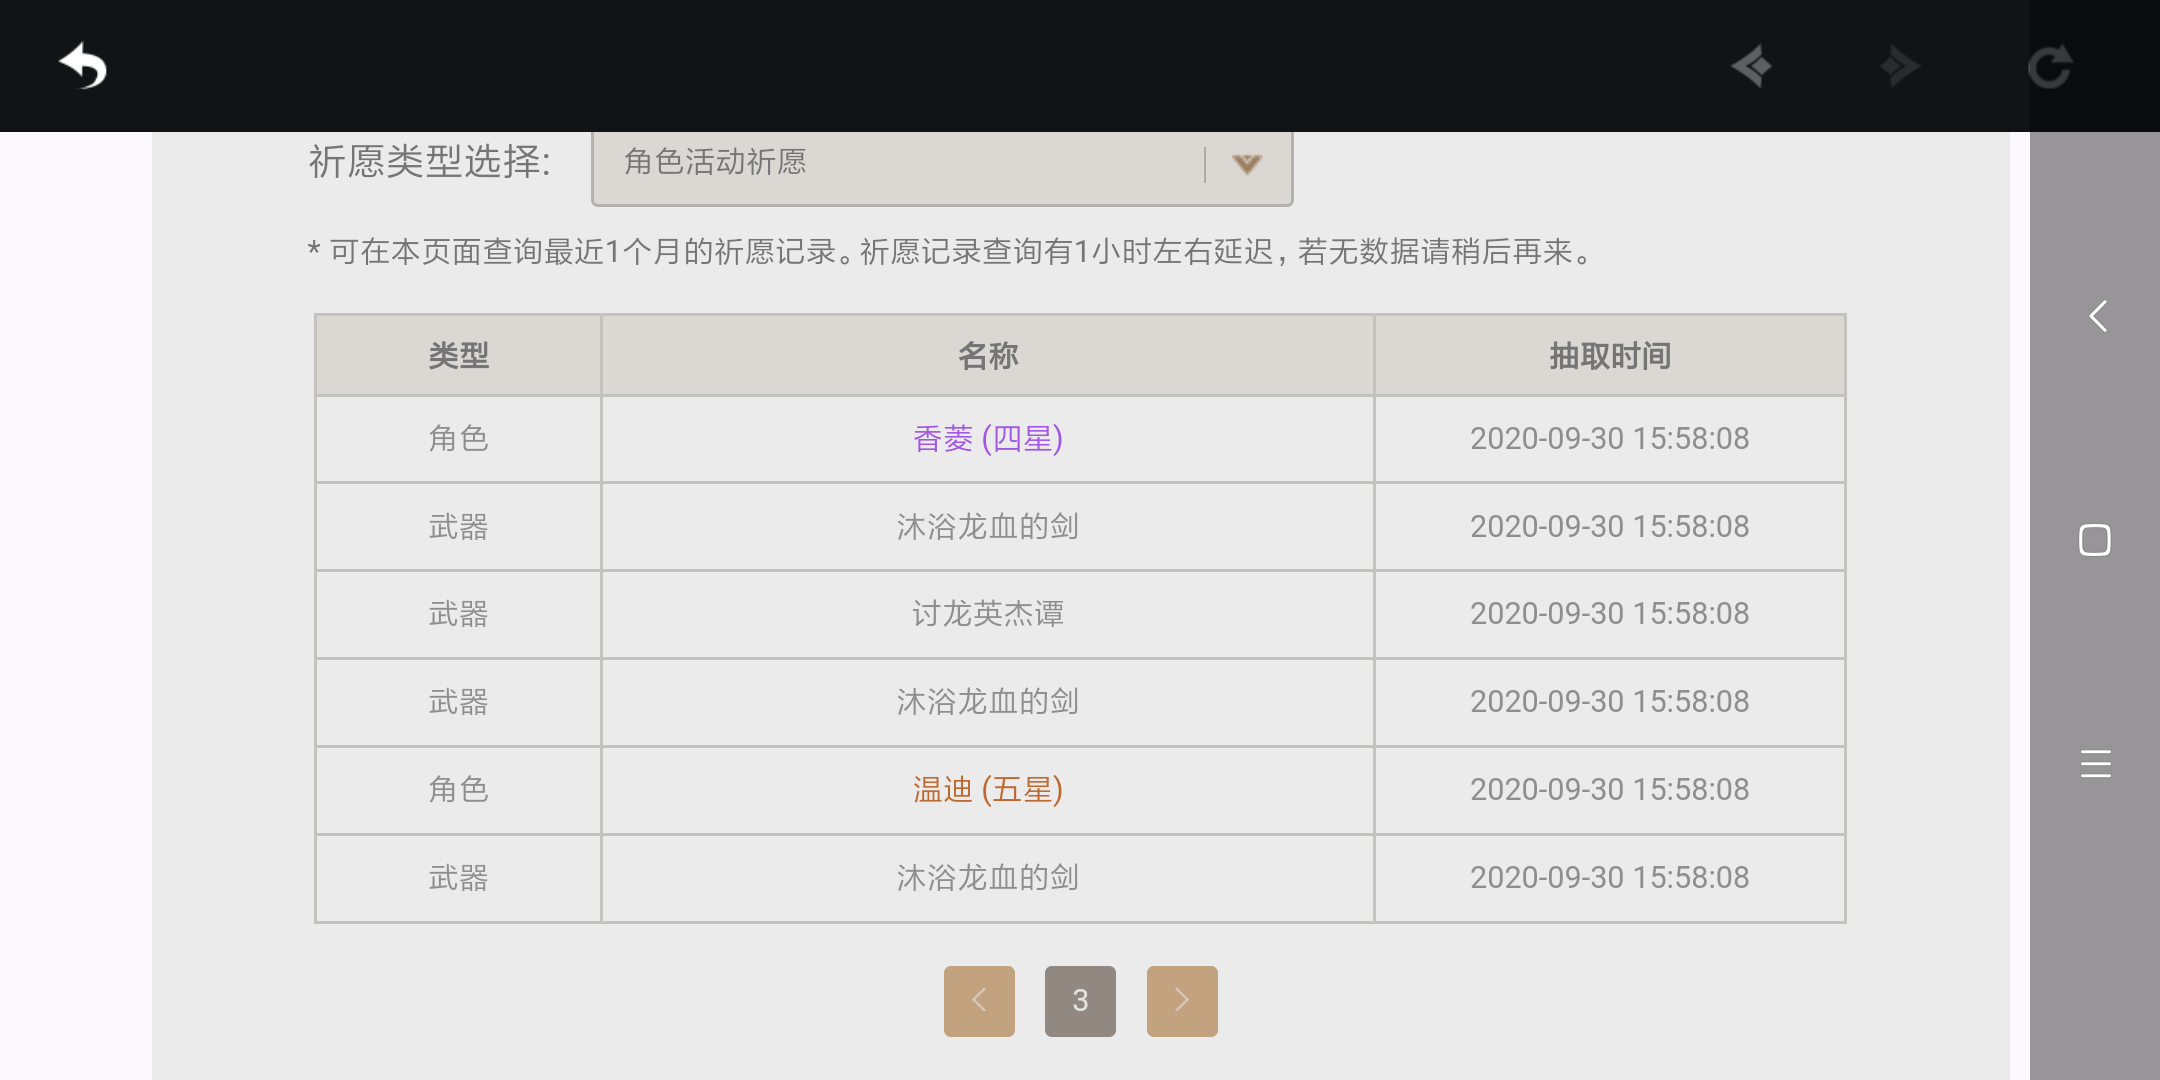Viewport: 2160px width, 1080px height.
Task: Select the 温迪 (五星) entry
Action: click(988, 790)
